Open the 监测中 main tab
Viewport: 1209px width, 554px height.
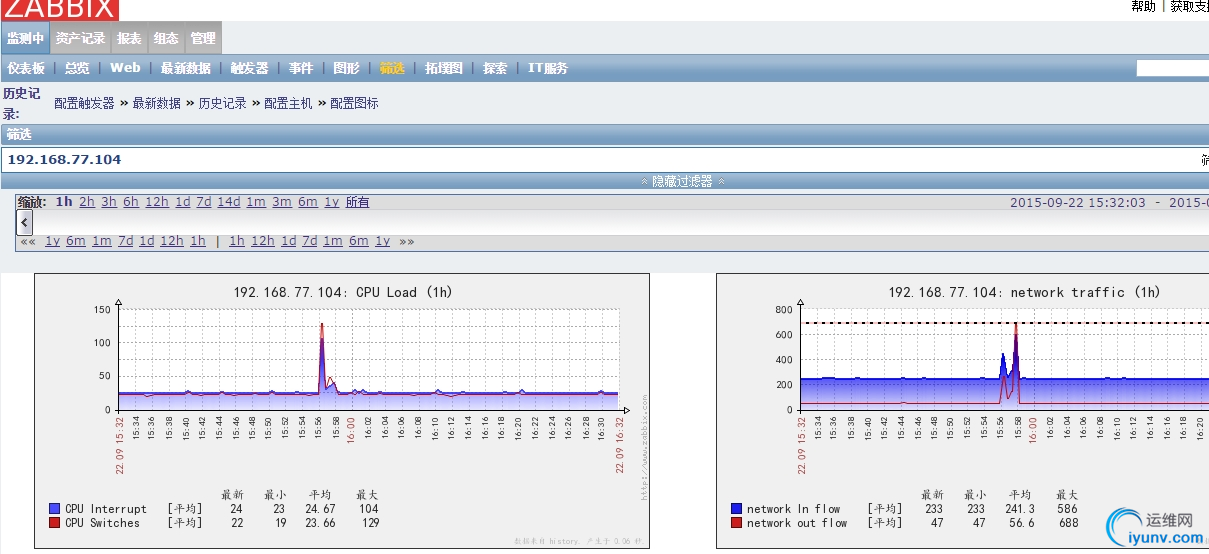tap(25, 38)
